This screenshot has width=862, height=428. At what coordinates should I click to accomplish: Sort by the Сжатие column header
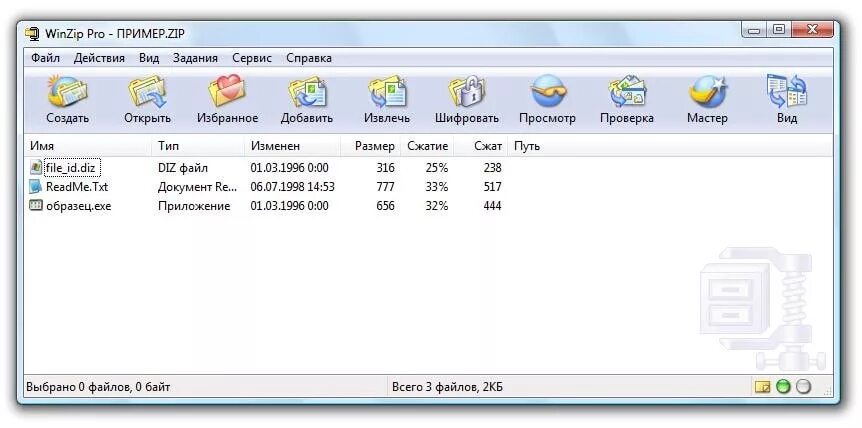tap(427, 146)
